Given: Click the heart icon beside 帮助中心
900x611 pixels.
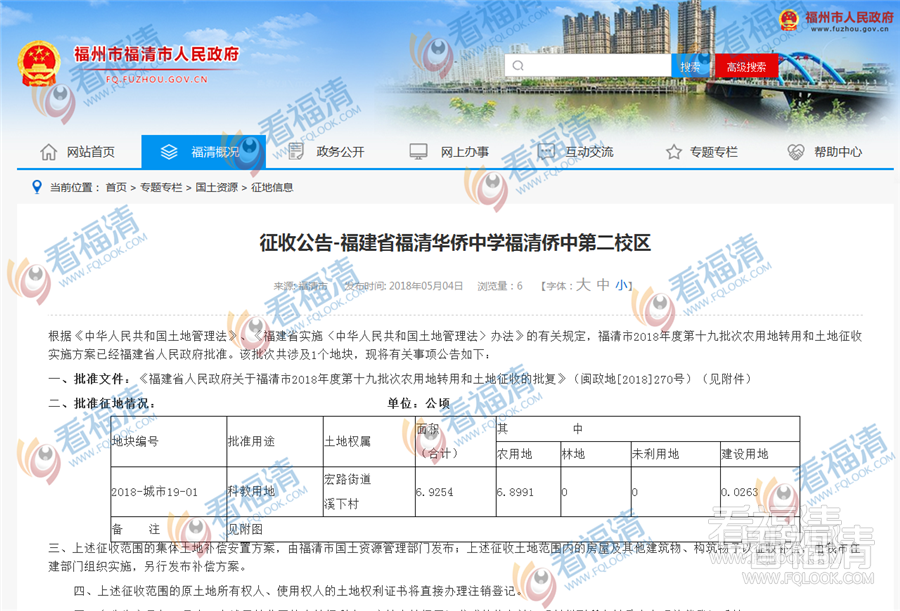Looking at the screenshot, I should 795,152.
